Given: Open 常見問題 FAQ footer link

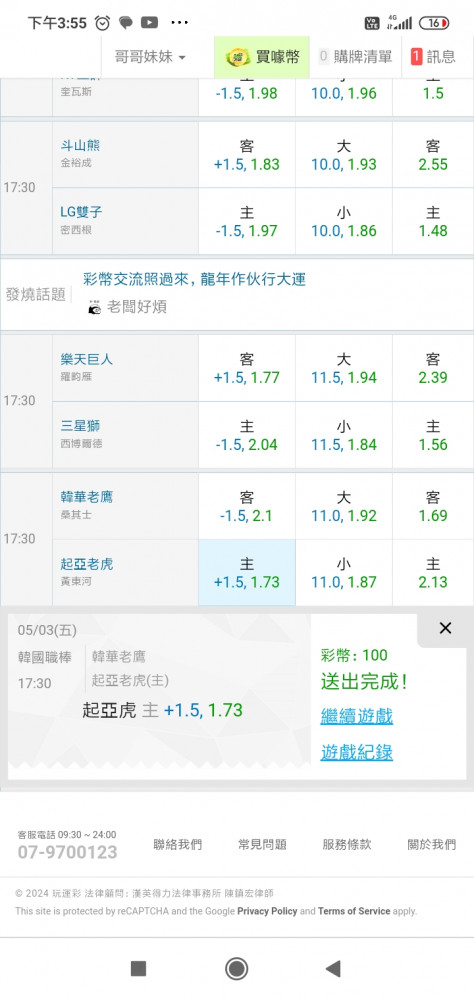Looking at the screenshot, I should [262, 844].
